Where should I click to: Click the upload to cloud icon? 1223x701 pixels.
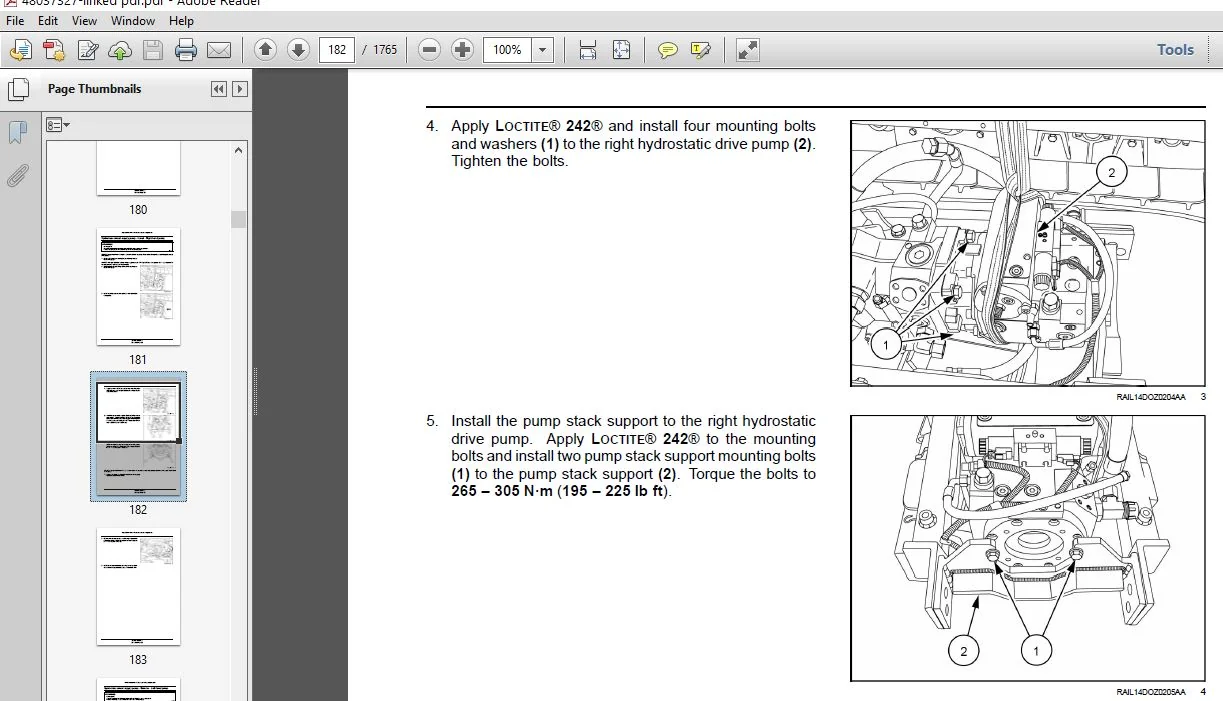pyautogui.click(x=120, y=50)
